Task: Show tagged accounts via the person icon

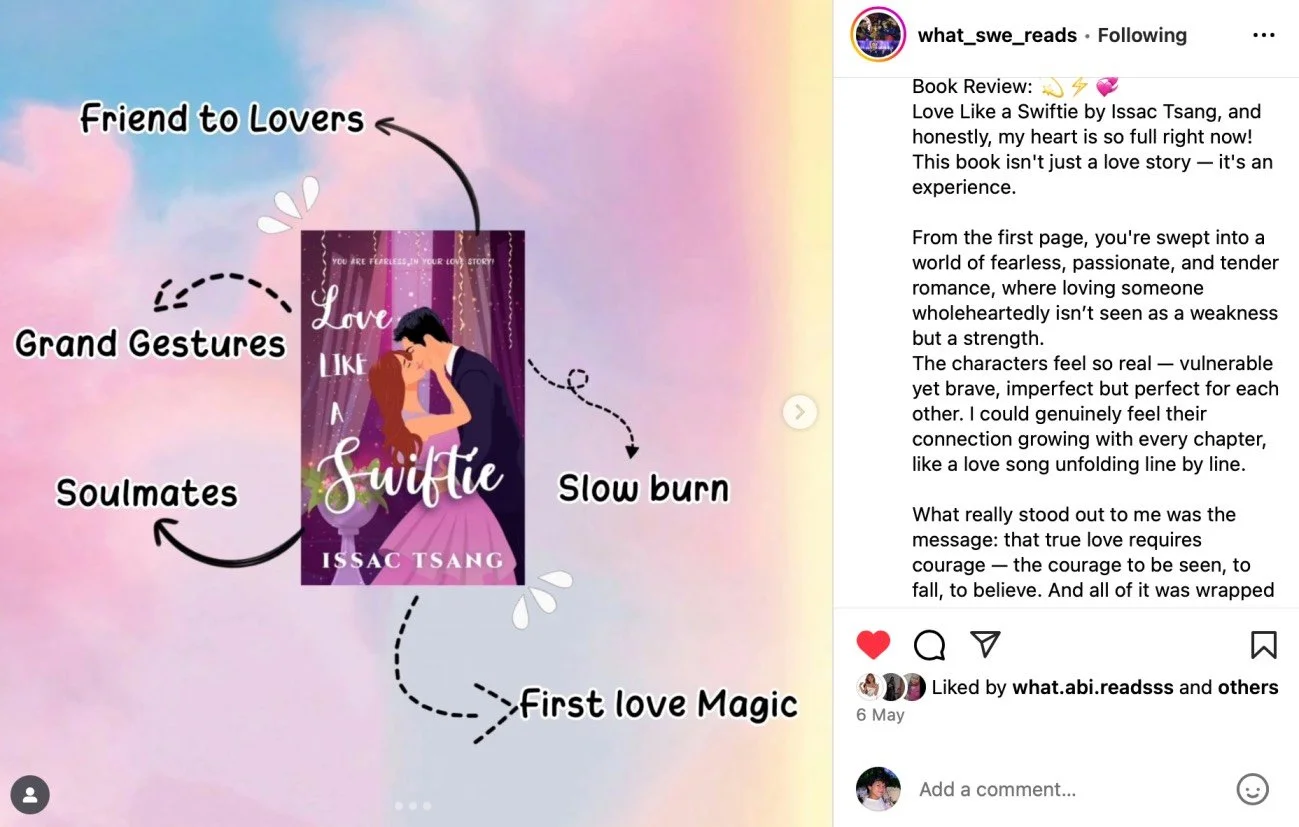Action: tap(31, 795)
